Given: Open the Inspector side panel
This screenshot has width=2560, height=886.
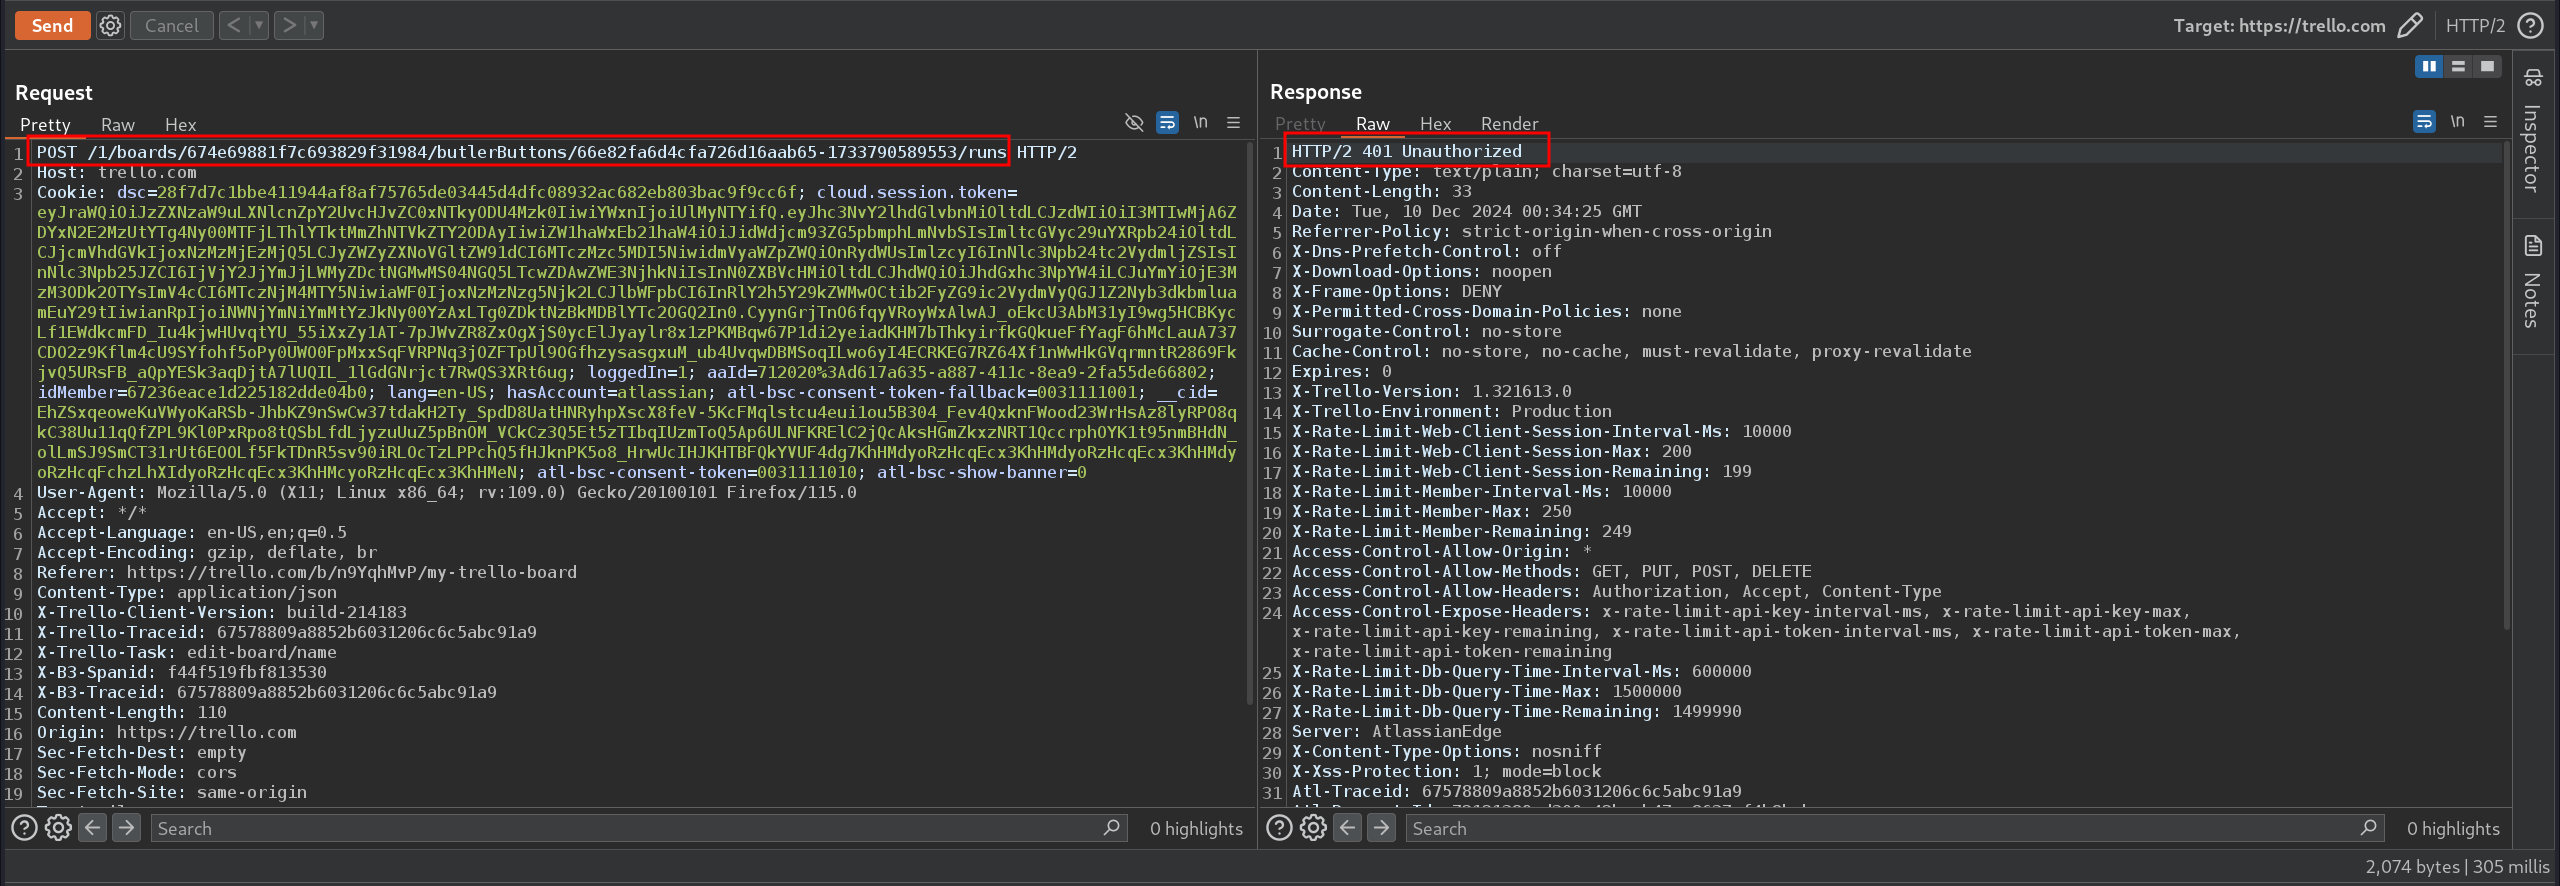Looking at the screenshot, I should [2533, 131].
